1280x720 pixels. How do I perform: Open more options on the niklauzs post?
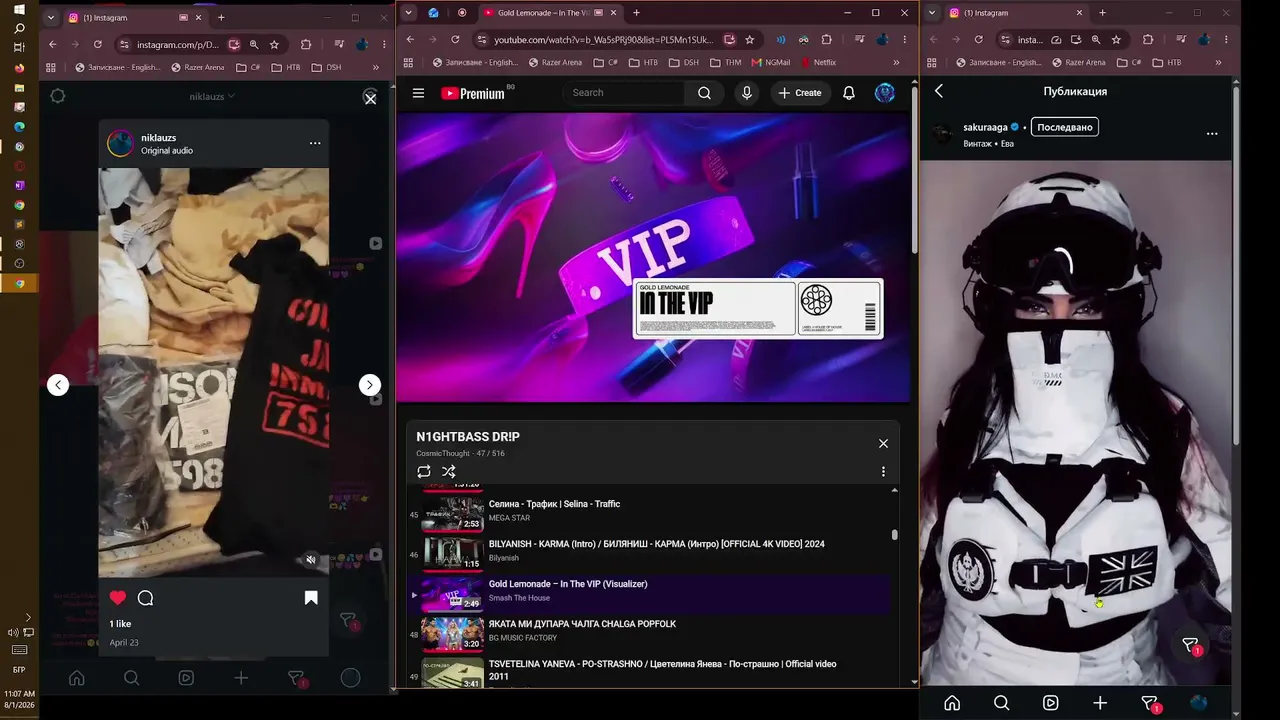pyautogui.click(x=315, y=143)
